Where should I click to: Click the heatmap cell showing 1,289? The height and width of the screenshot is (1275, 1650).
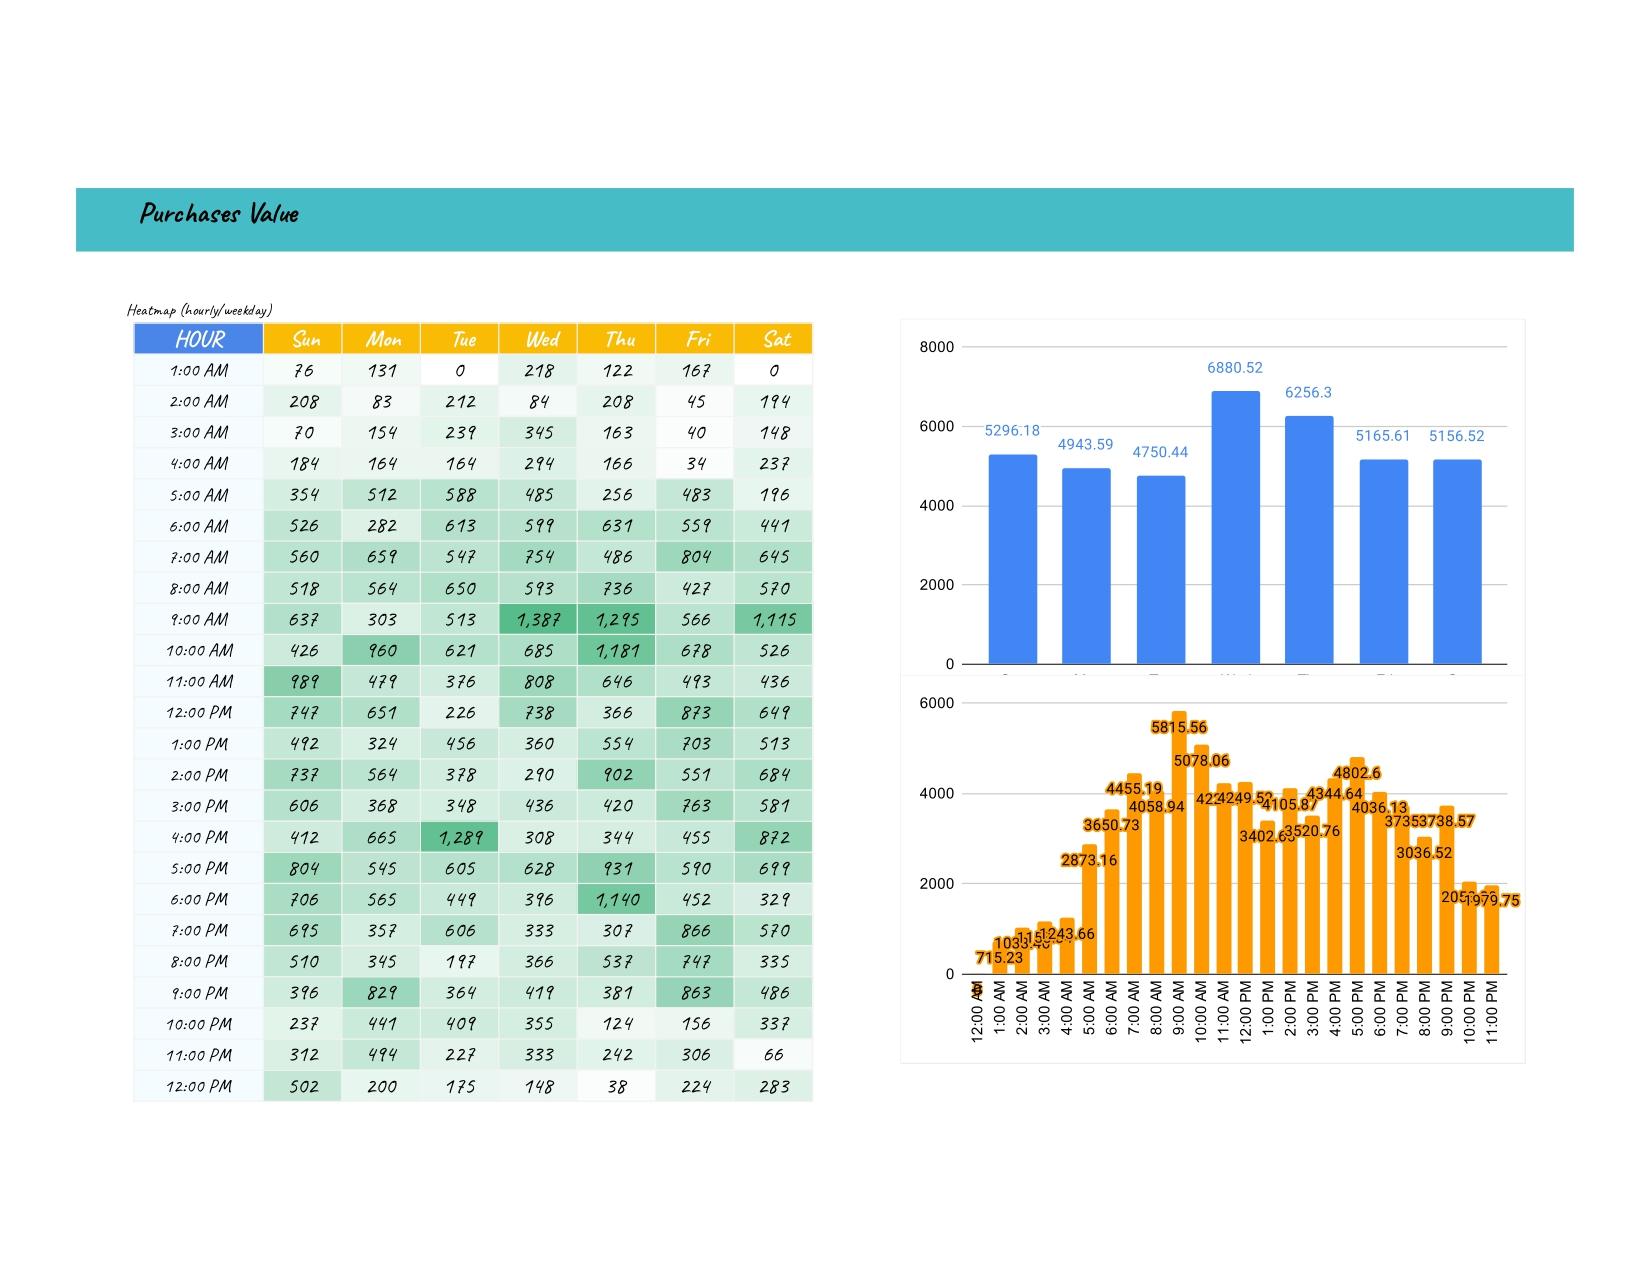pyautogui.click(x=460, y=837)
